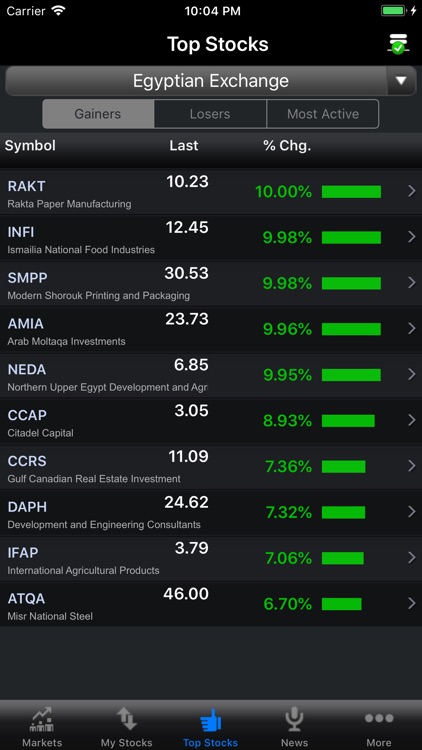Switch to Gainers segment

[98, 114]
